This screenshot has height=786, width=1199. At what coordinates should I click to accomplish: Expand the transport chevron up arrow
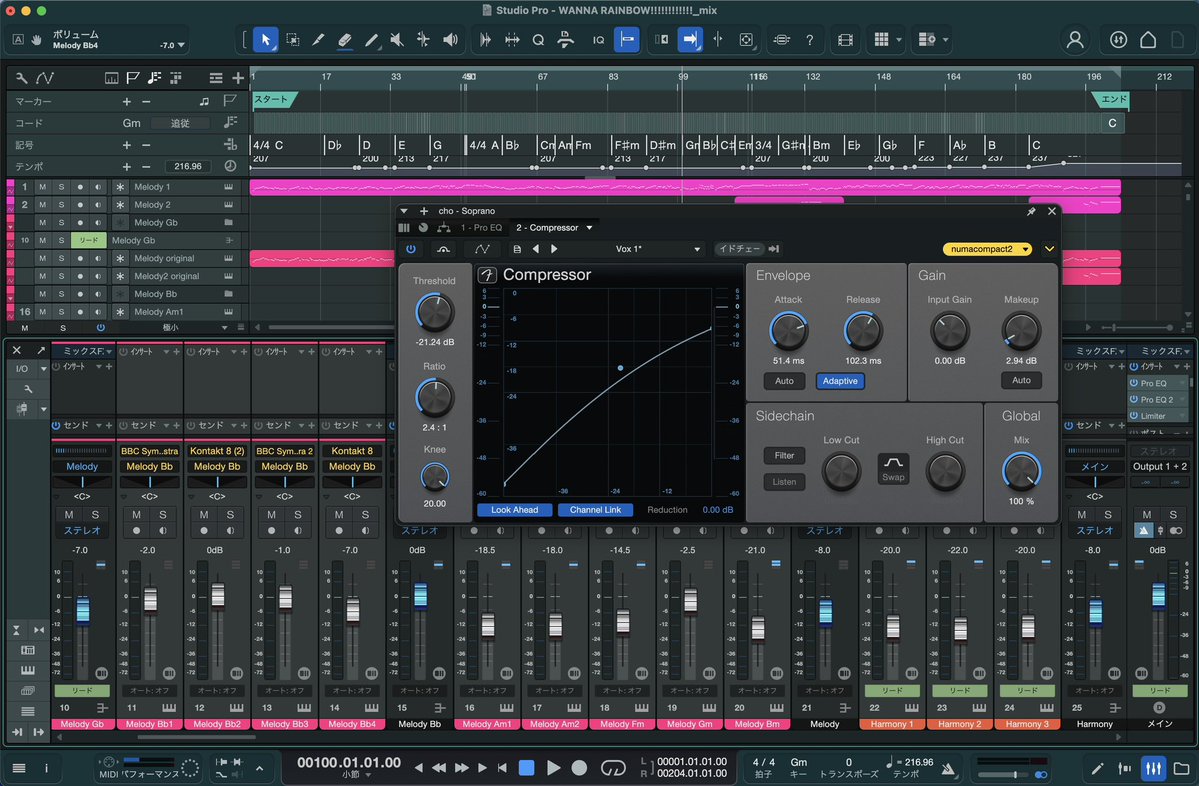click(259, 768)
